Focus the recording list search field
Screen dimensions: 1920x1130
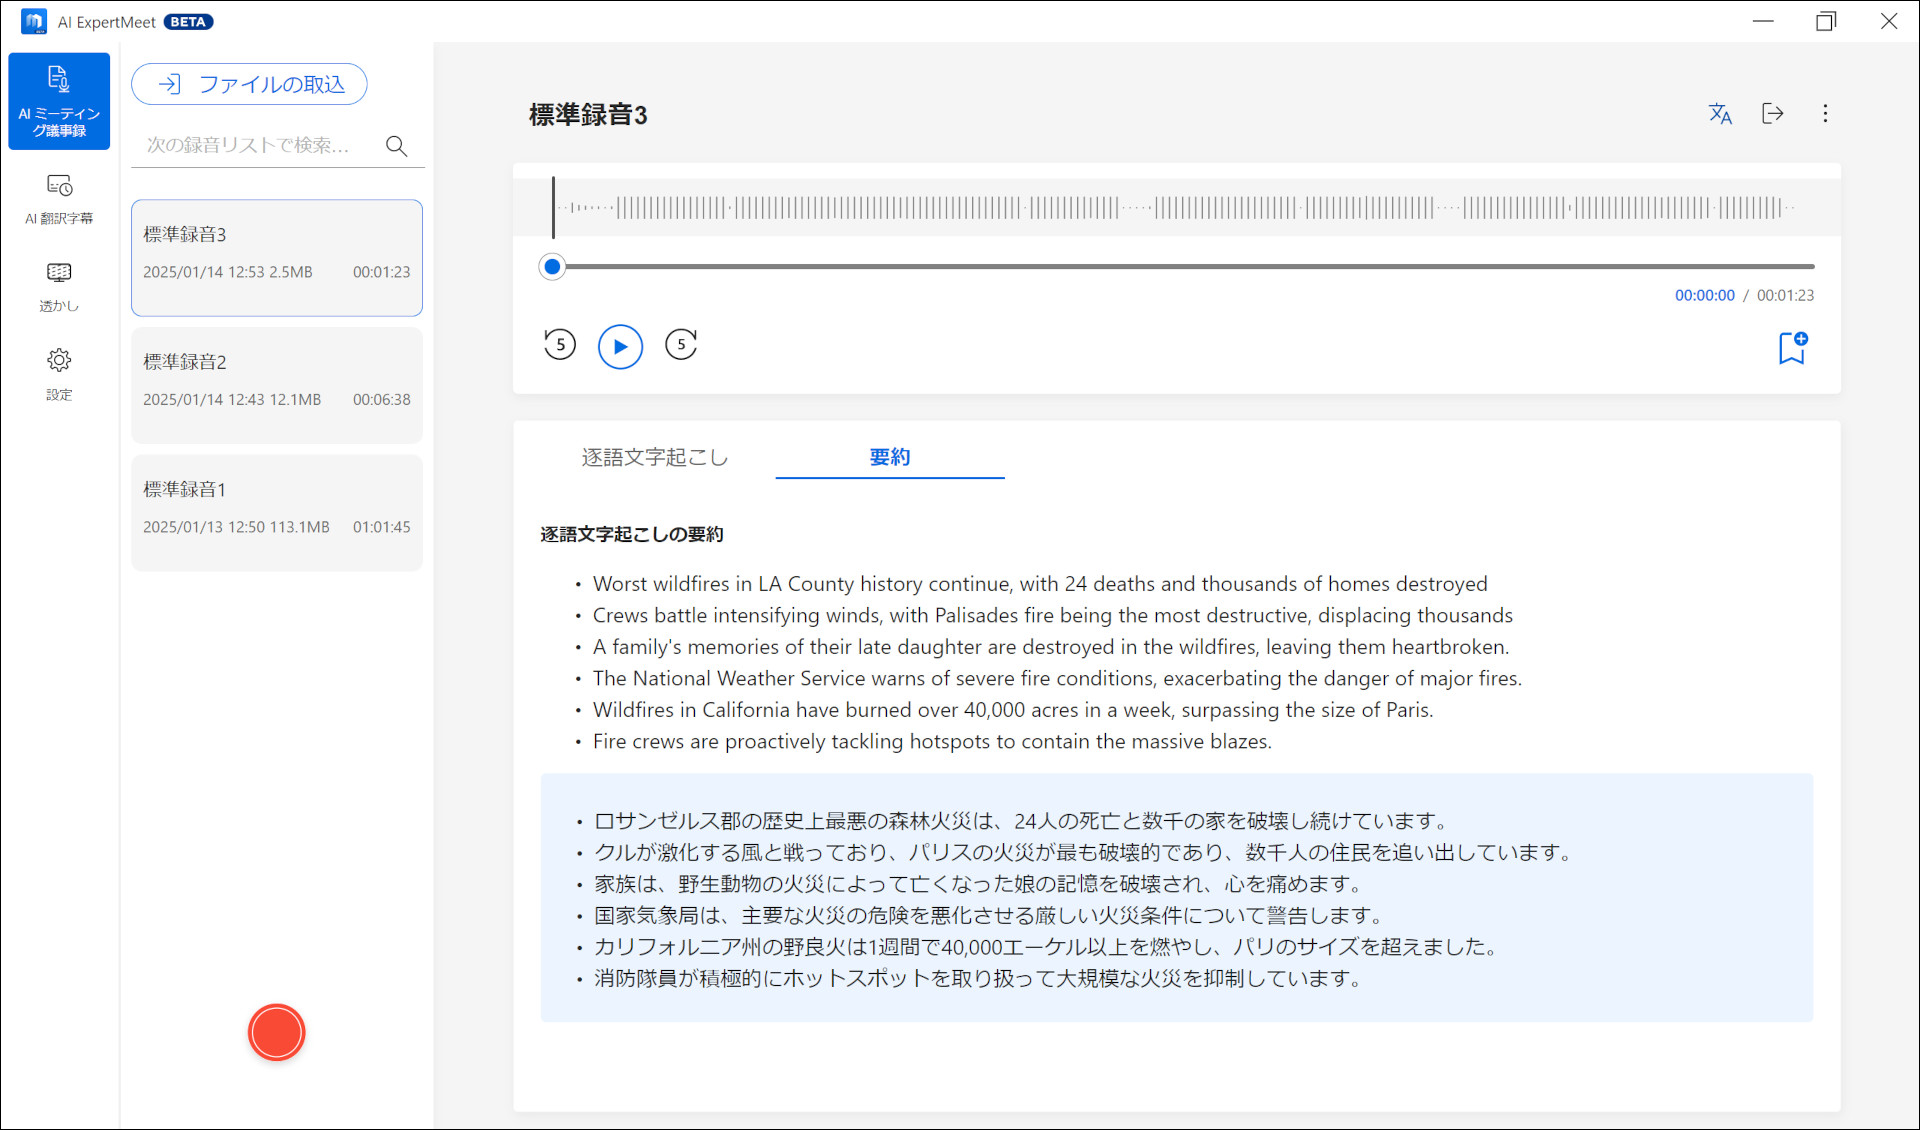pyautogui.click(x=255, y=146)
